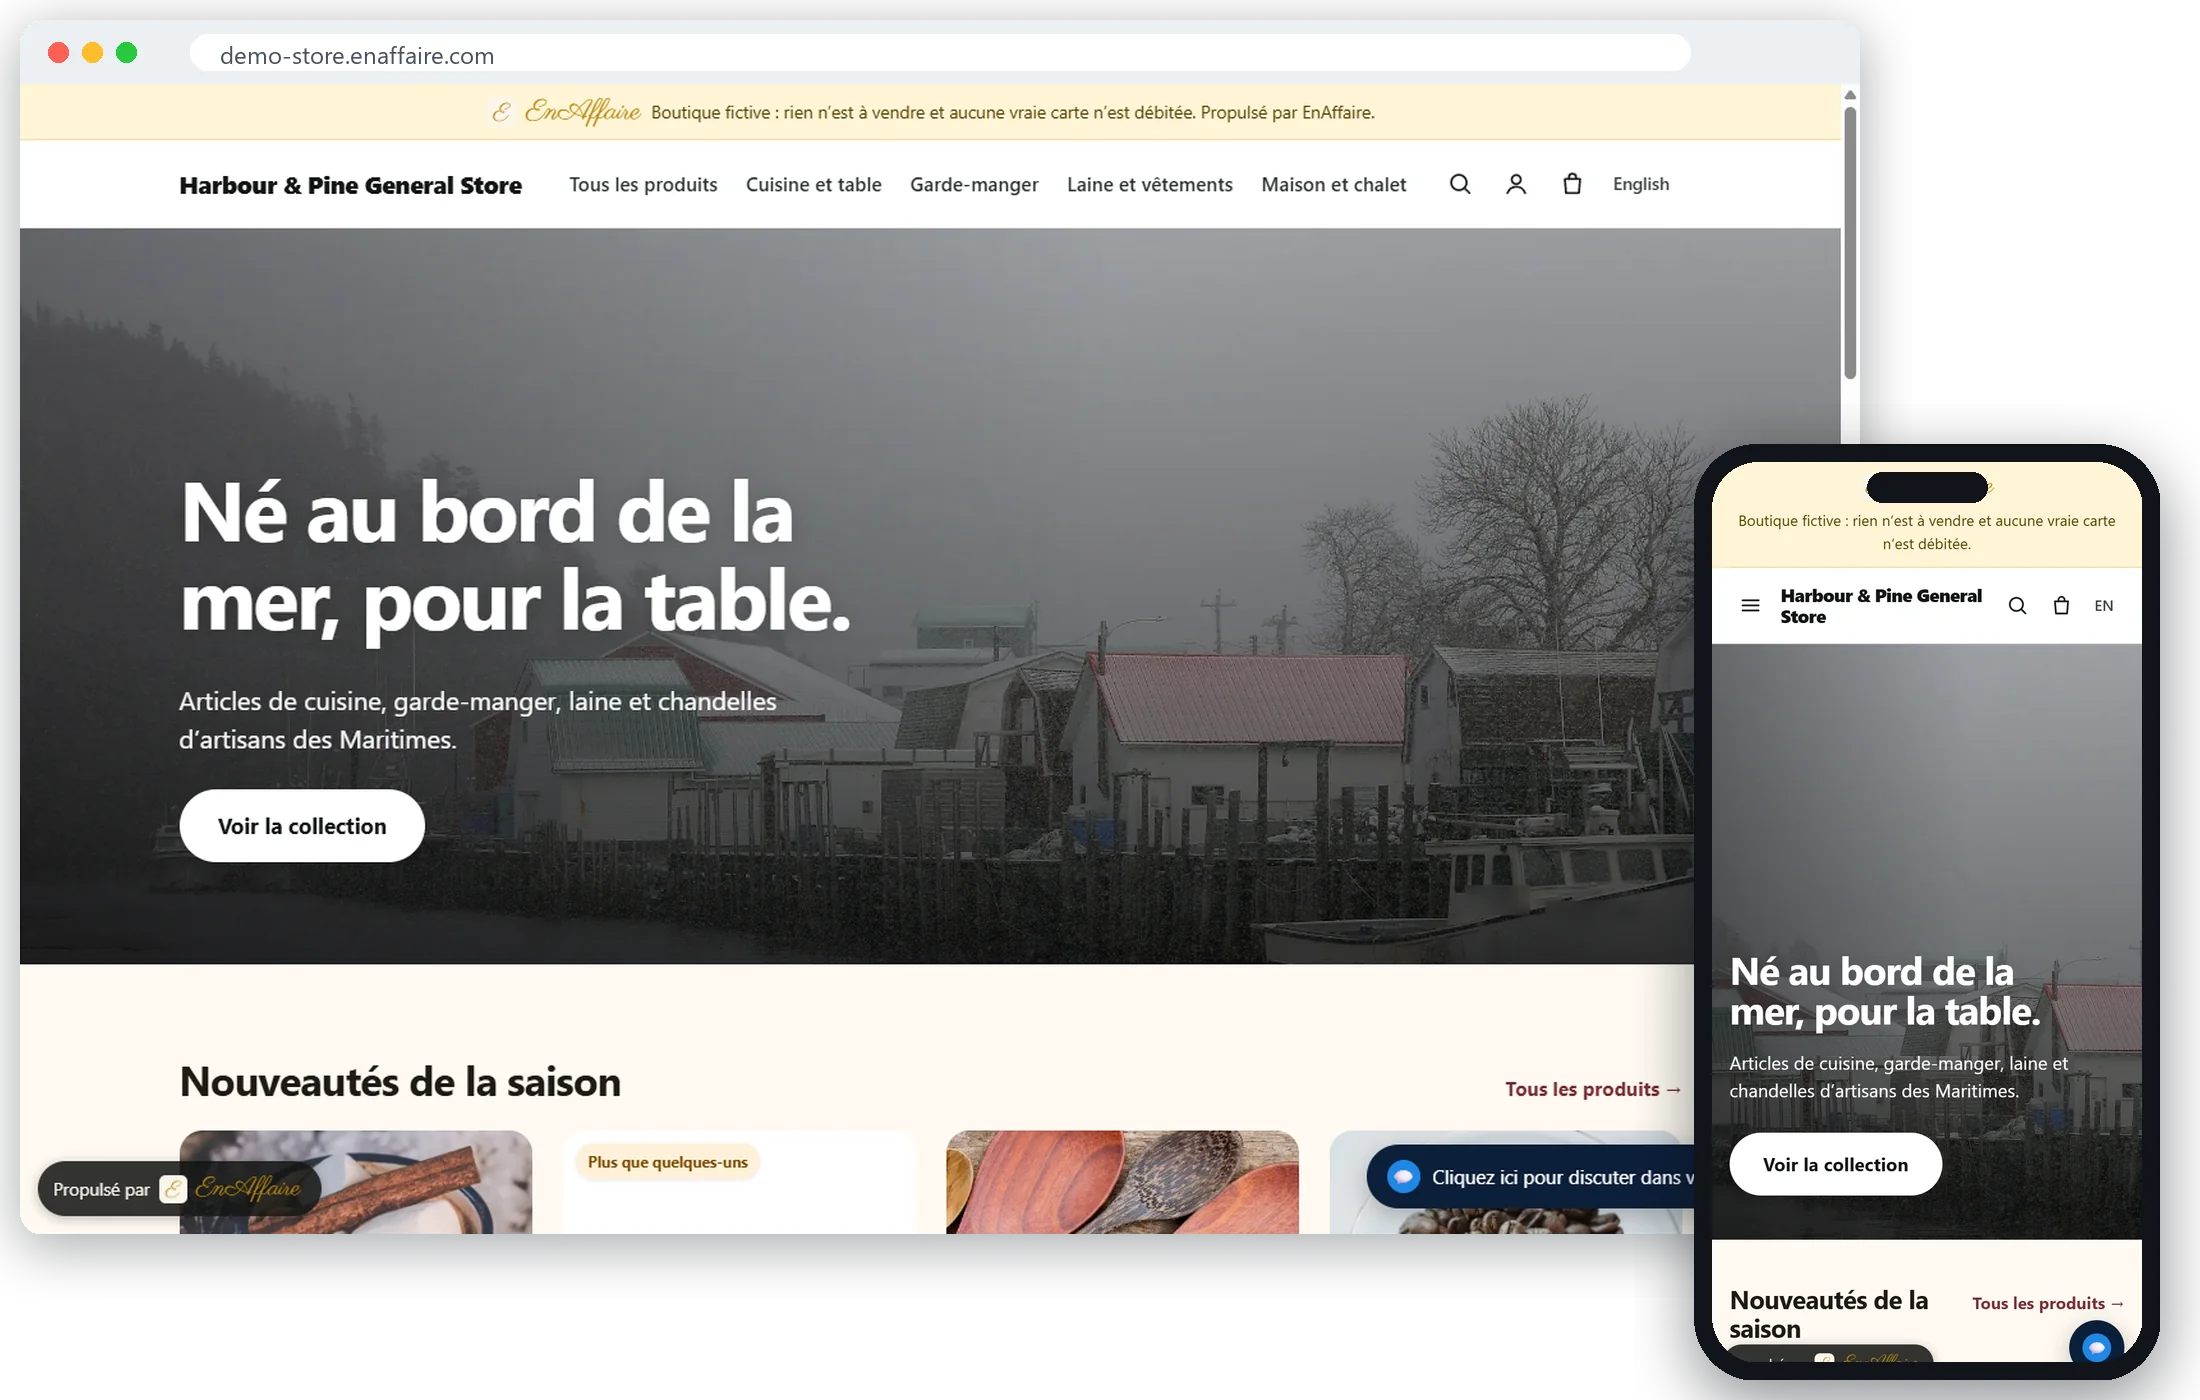Screen dimensions: 2200x1400
Task: Click the desktop page vertical scrollbar
Action: [1850, 242]
